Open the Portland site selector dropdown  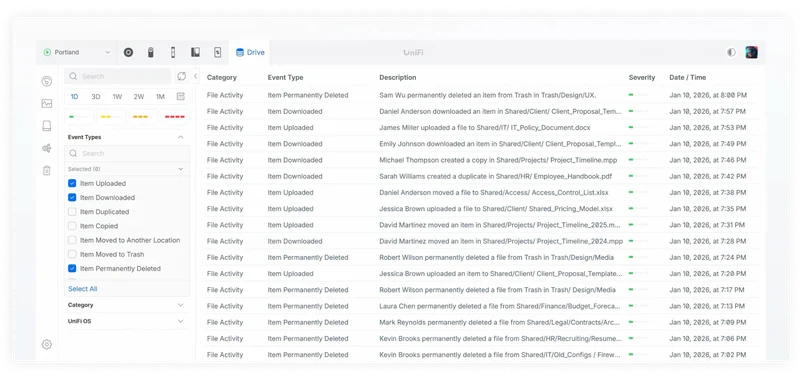[77, 52]
